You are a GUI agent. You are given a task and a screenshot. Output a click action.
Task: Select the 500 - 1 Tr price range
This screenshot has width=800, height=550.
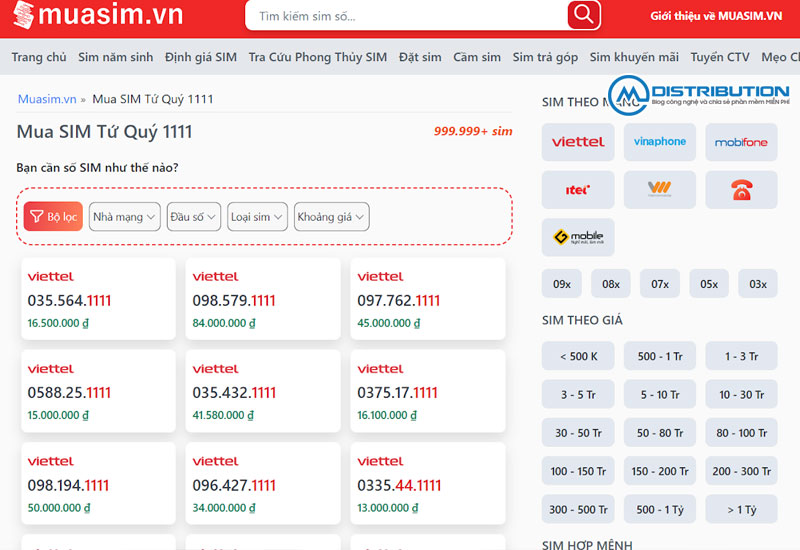tap(660, 356)
